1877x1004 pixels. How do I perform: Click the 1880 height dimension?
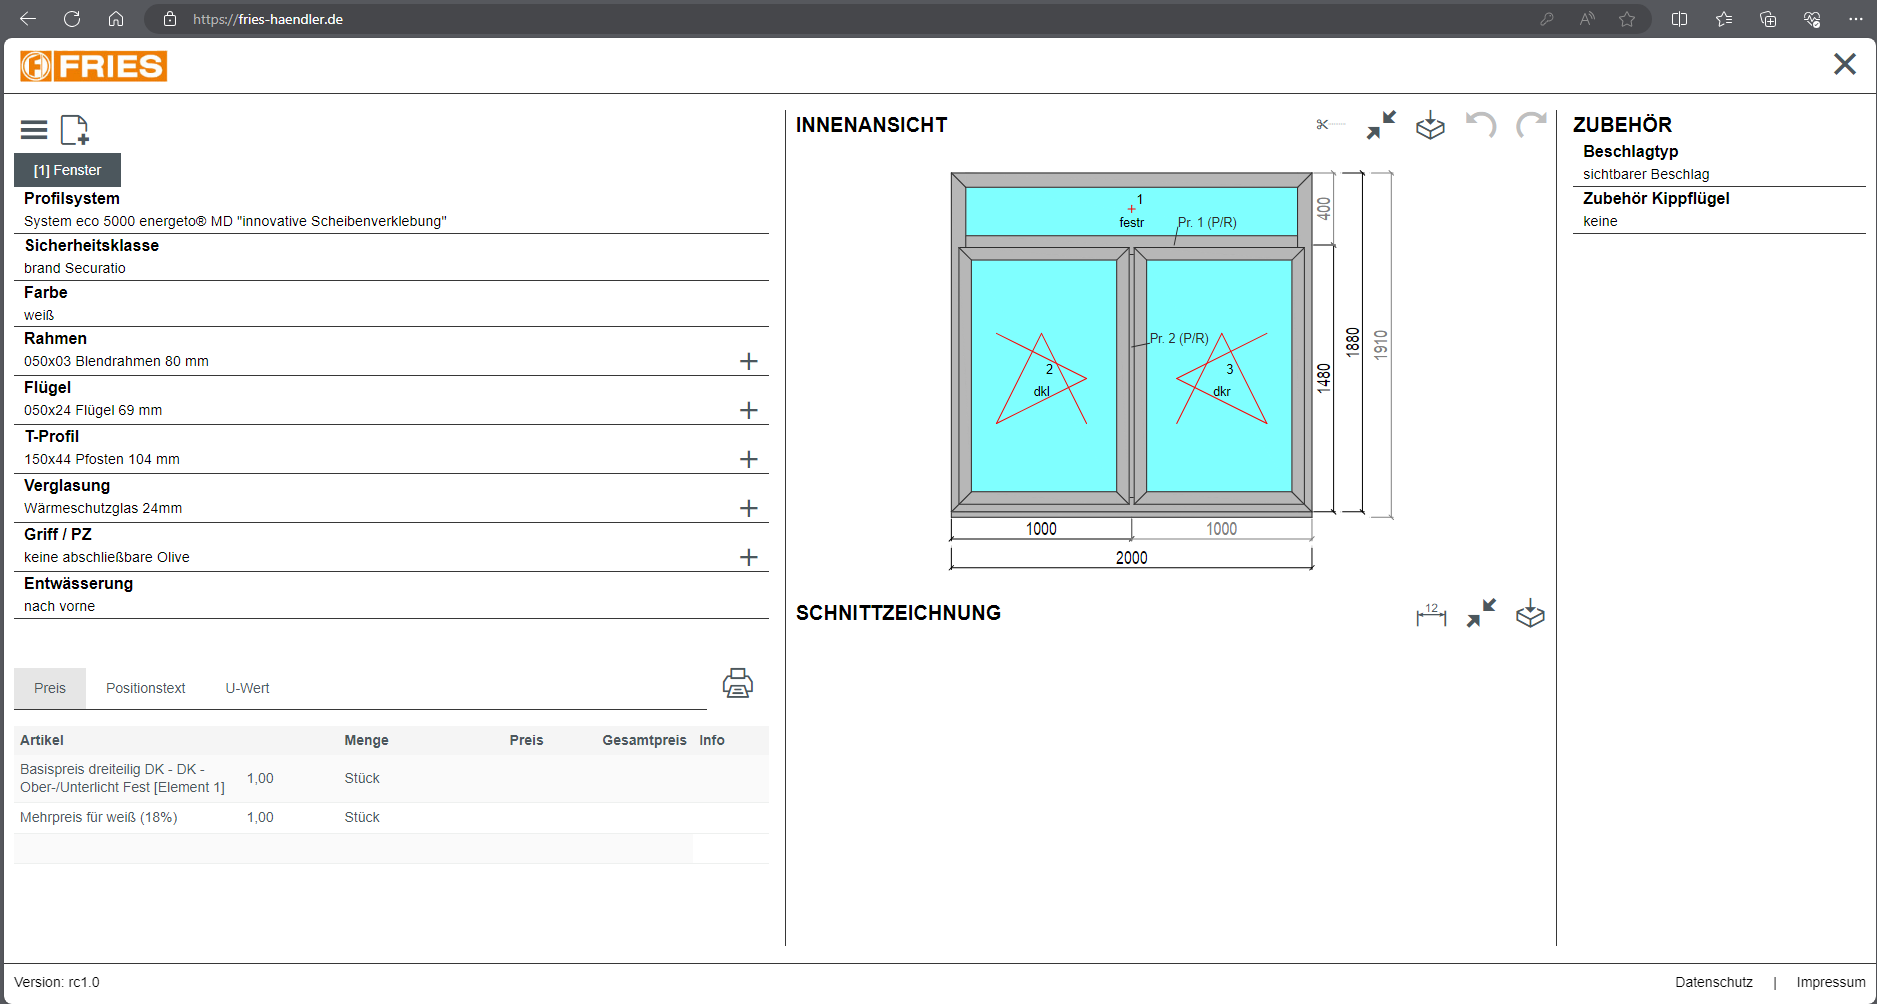tap(1353, 343)
